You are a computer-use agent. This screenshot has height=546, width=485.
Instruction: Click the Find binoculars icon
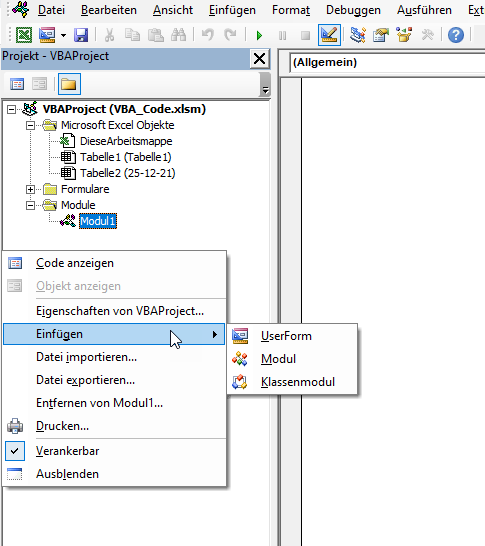click(179, 35)
